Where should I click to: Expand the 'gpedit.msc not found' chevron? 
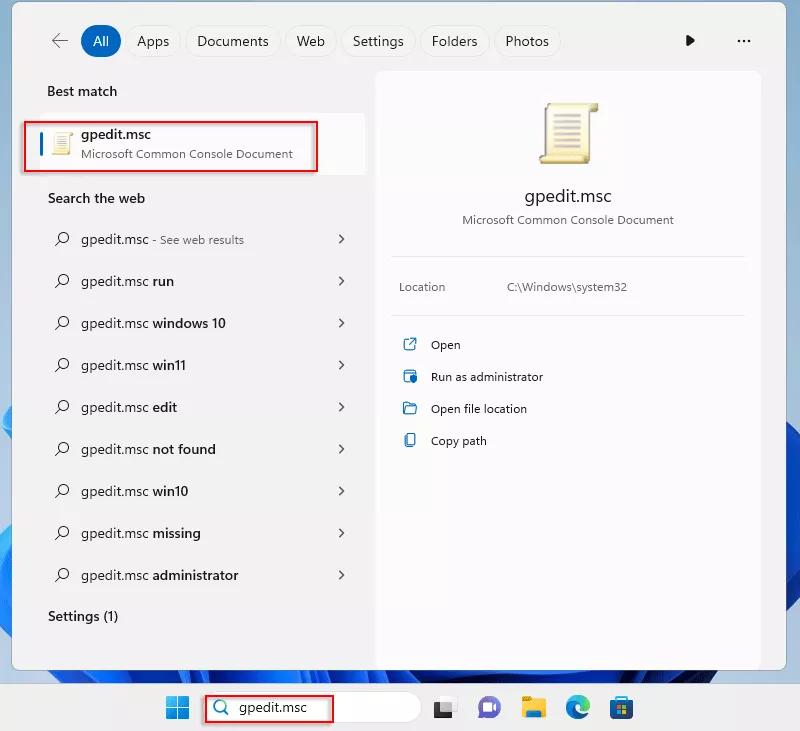tap(341, 449)
